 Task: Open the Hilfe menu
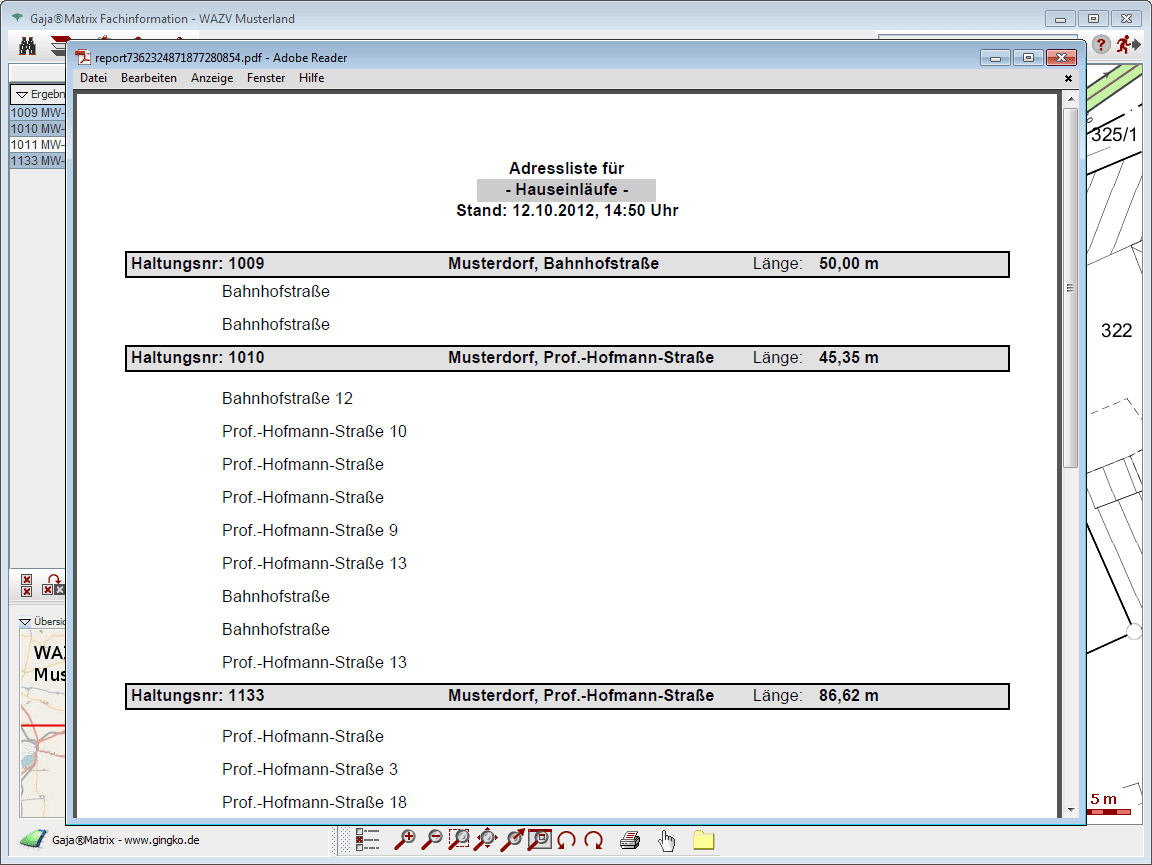311,78
